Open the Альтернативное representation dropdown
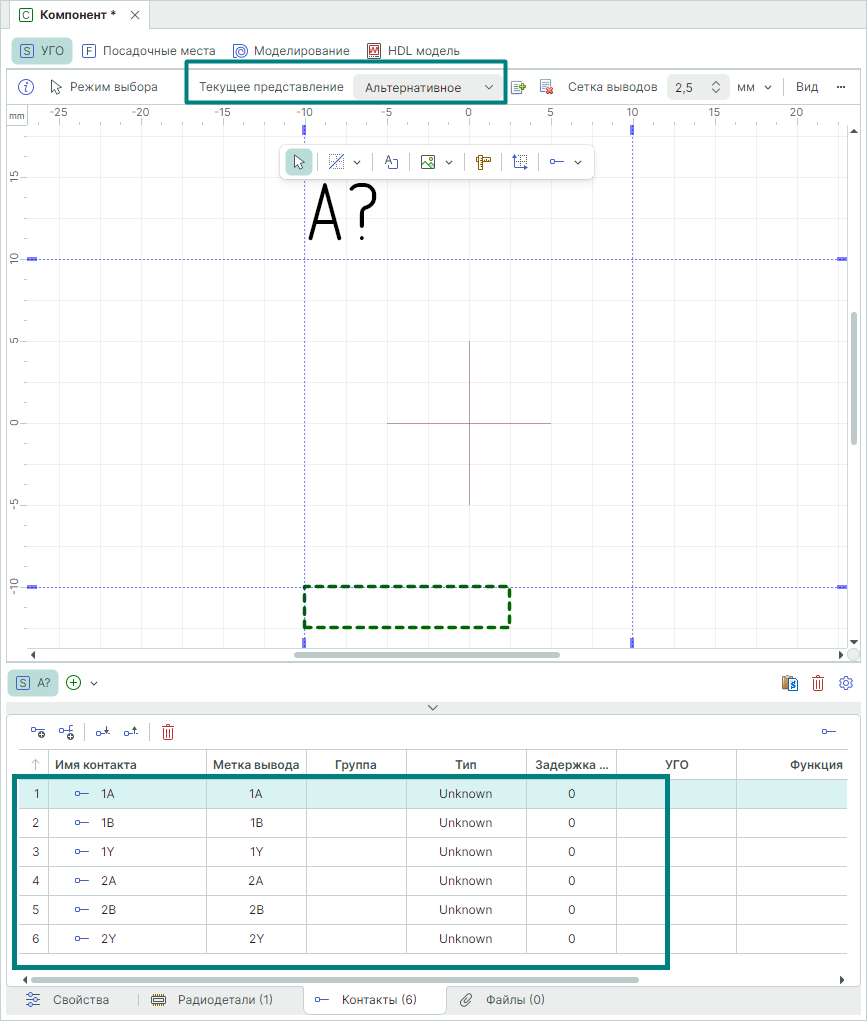The width and height of the screenshot is (867, 1021). tap(429, 87)
